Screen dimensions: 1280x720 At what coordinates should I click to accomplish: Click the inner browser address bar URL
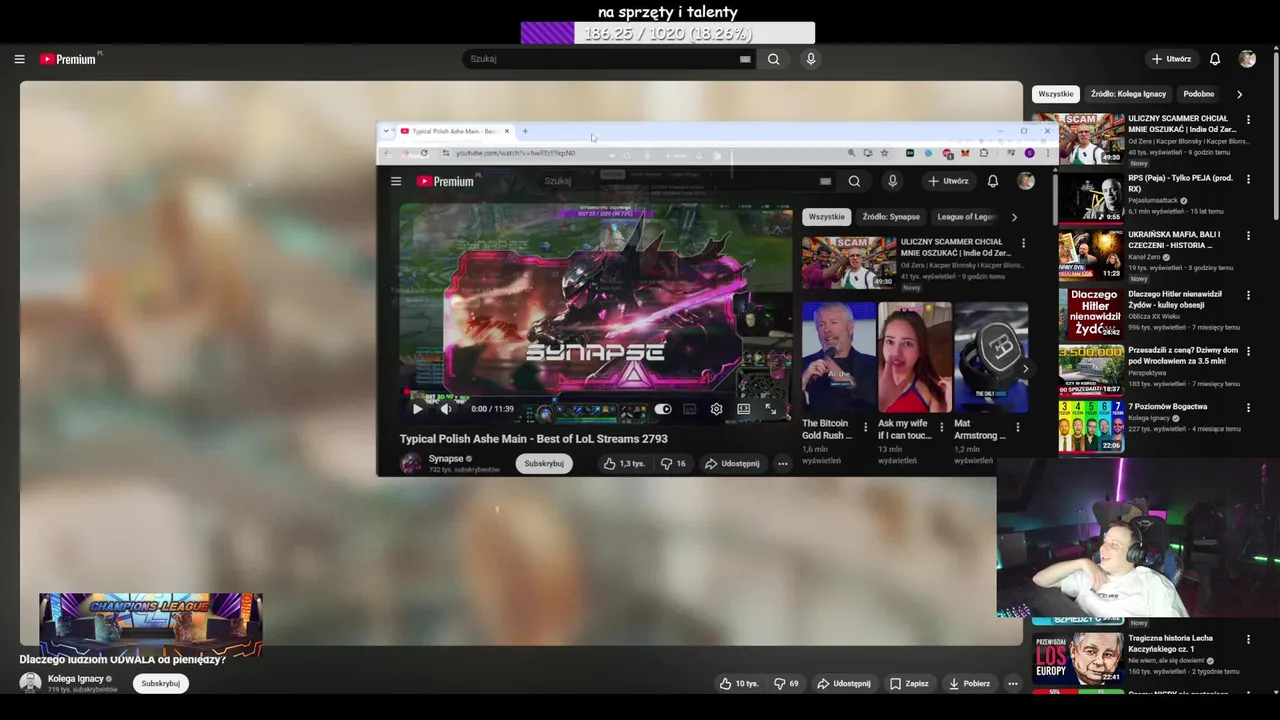[x=515, y=153]
